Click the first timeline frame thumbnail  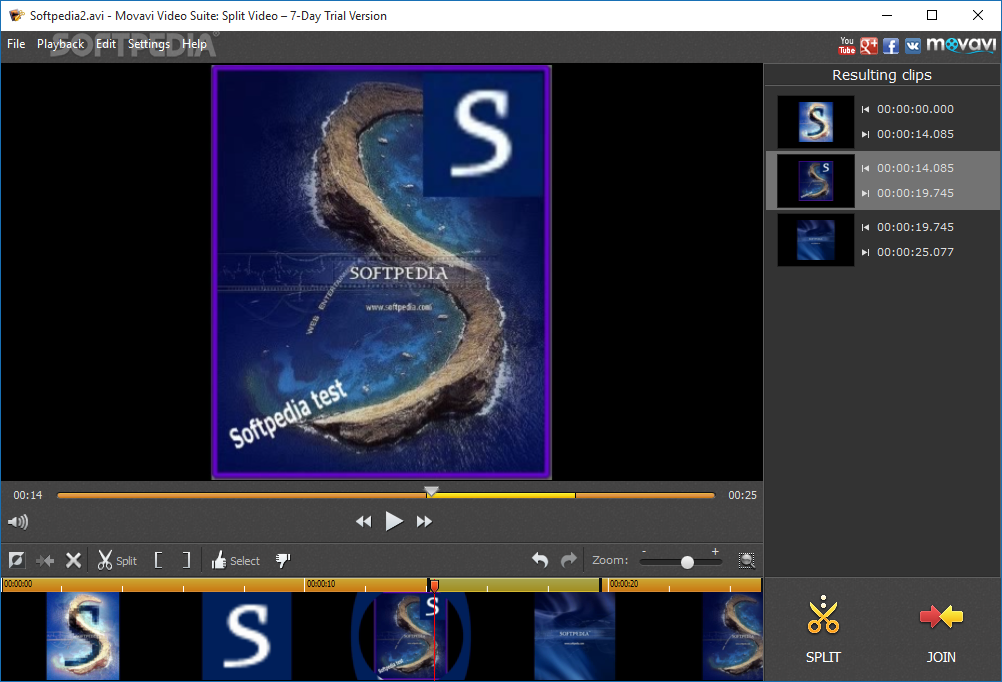coord(83,635)
